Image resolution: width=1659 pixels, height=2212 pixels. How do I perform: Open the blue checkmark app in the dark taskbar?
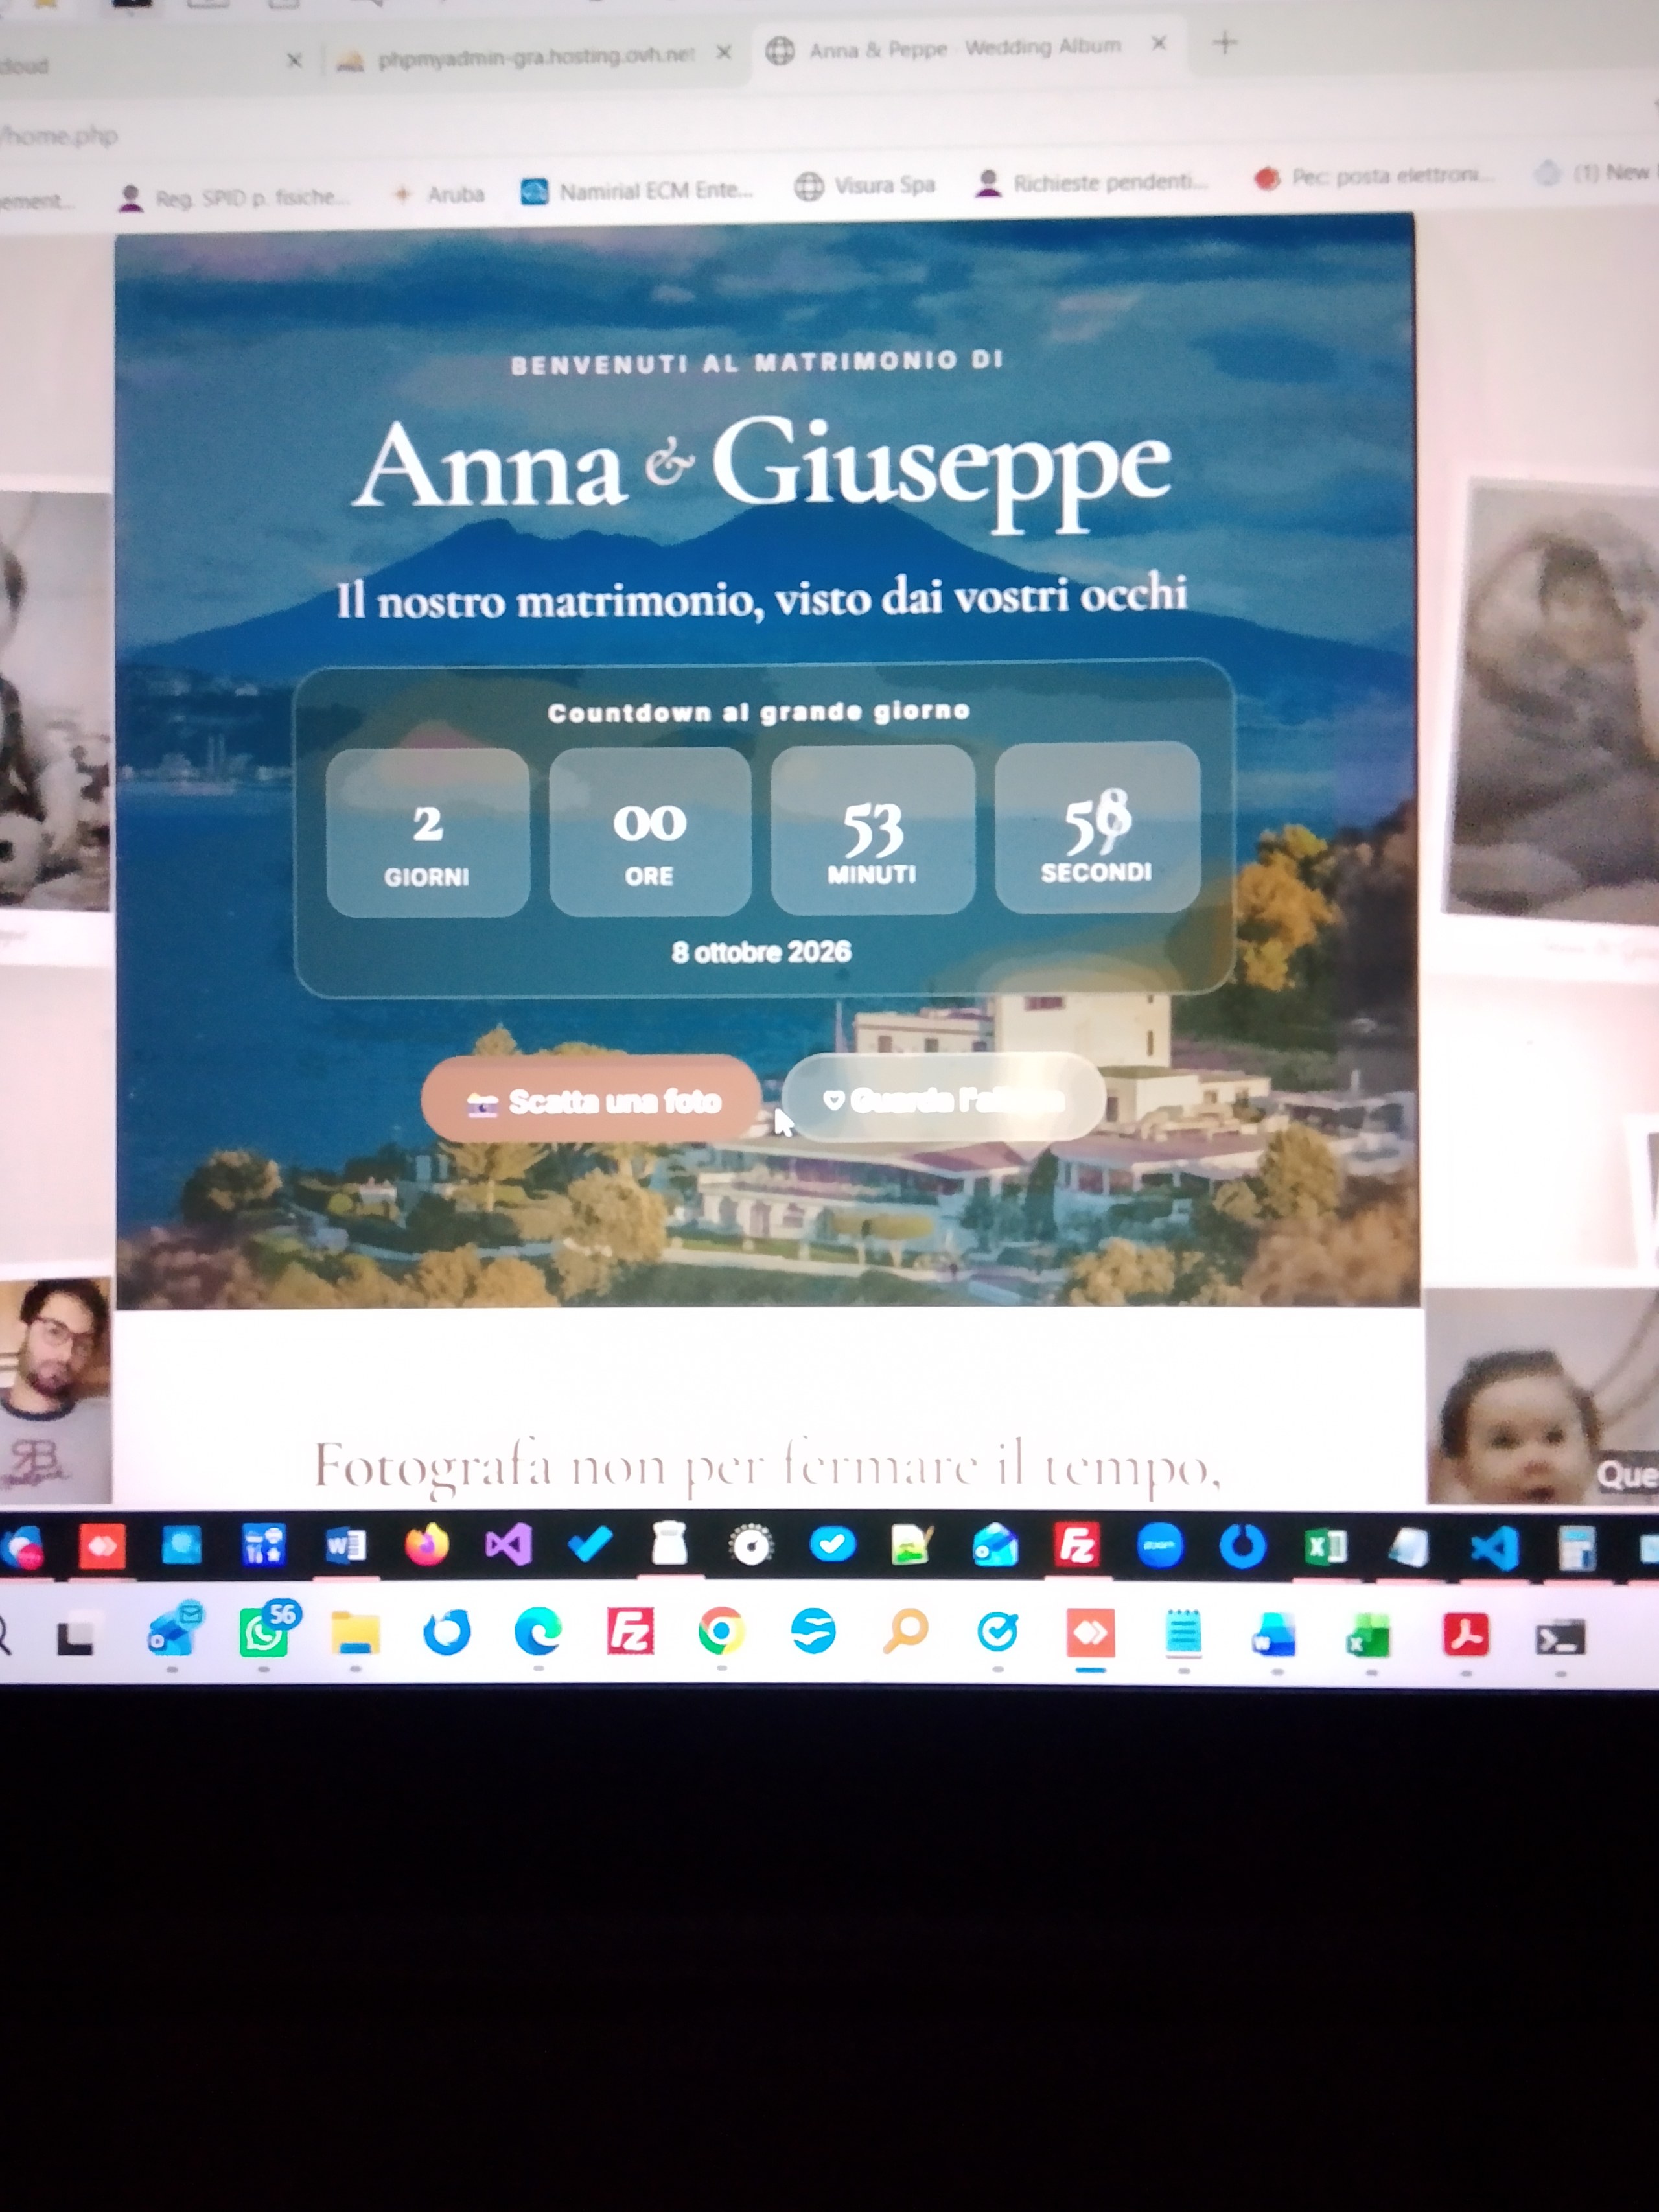590,1546
